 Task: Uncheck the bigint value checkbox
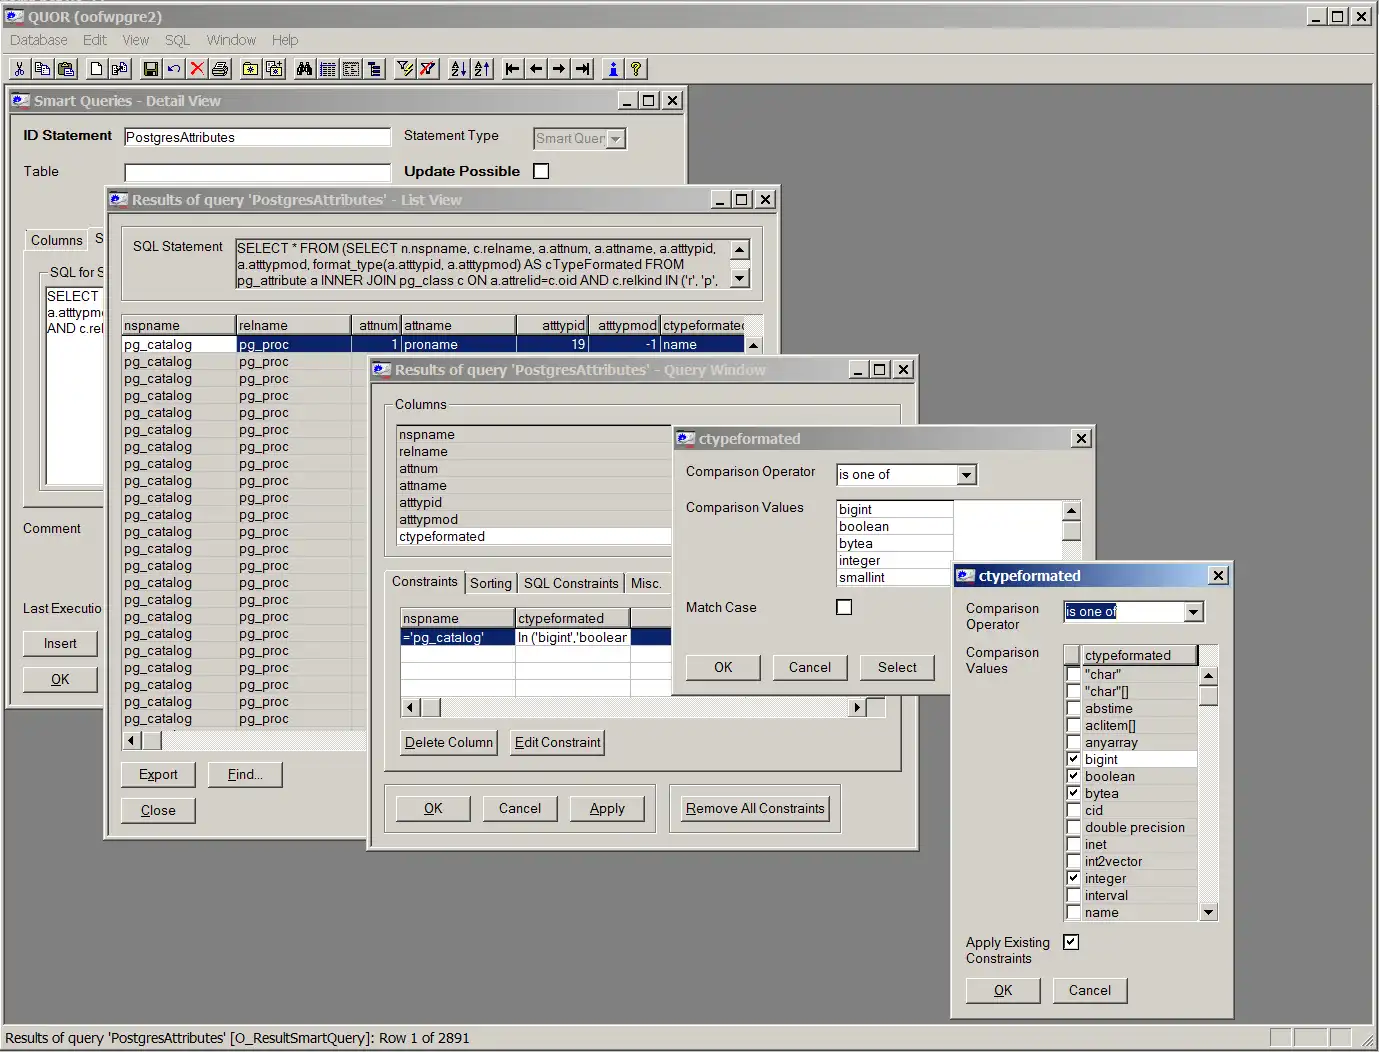(1073, 759)
